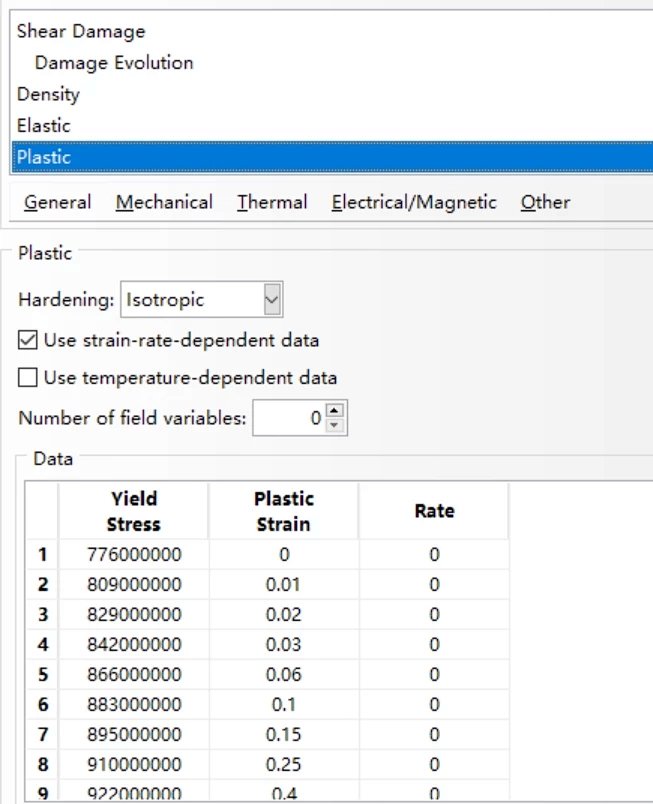This screenshot has height=804, width=653.
Task: Select row 2 header in the data table
Action: [x=43, y=585]
